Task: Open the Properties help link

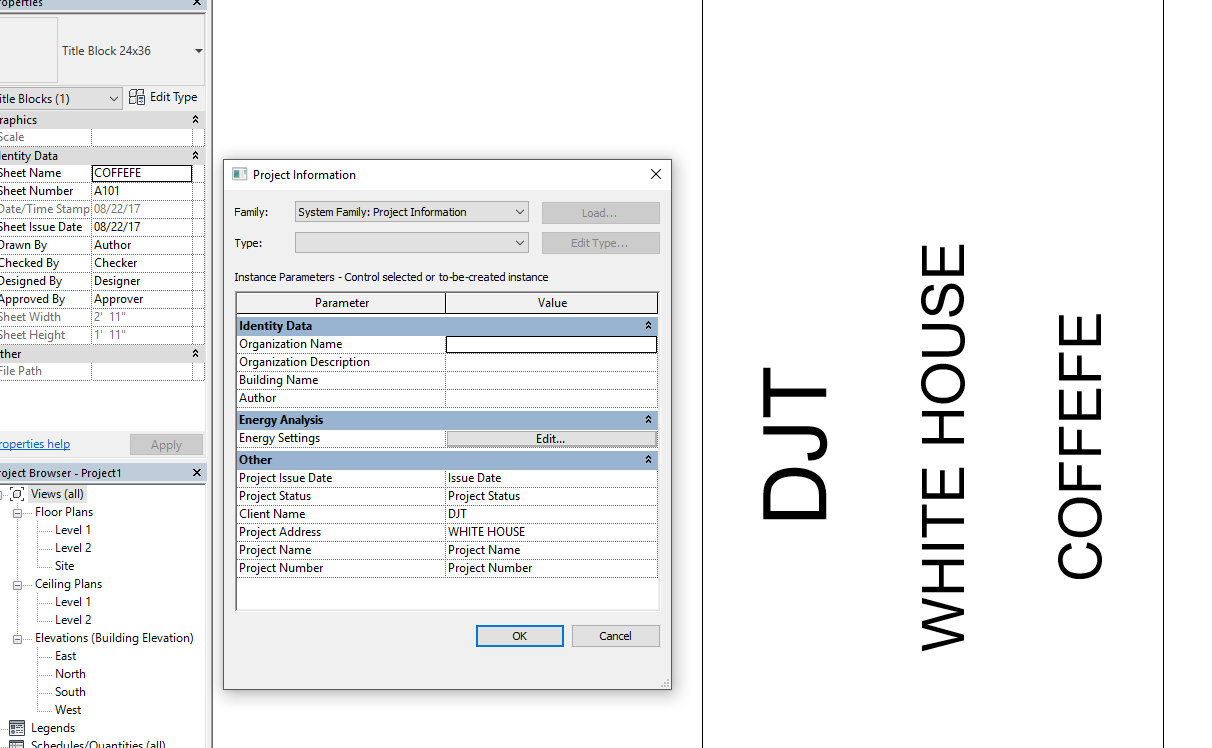Action: (x=33, y=443)
